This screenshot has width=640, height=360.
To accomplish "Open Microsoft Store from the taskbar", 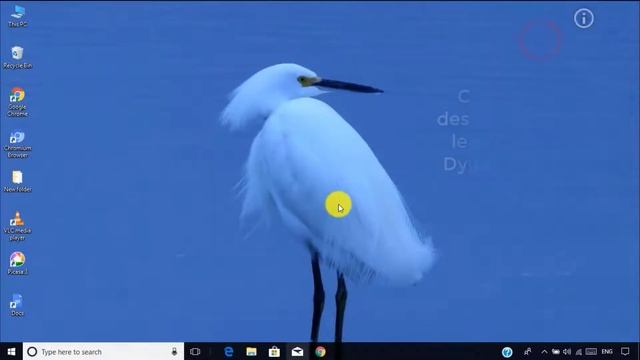I will click(274, 351).
